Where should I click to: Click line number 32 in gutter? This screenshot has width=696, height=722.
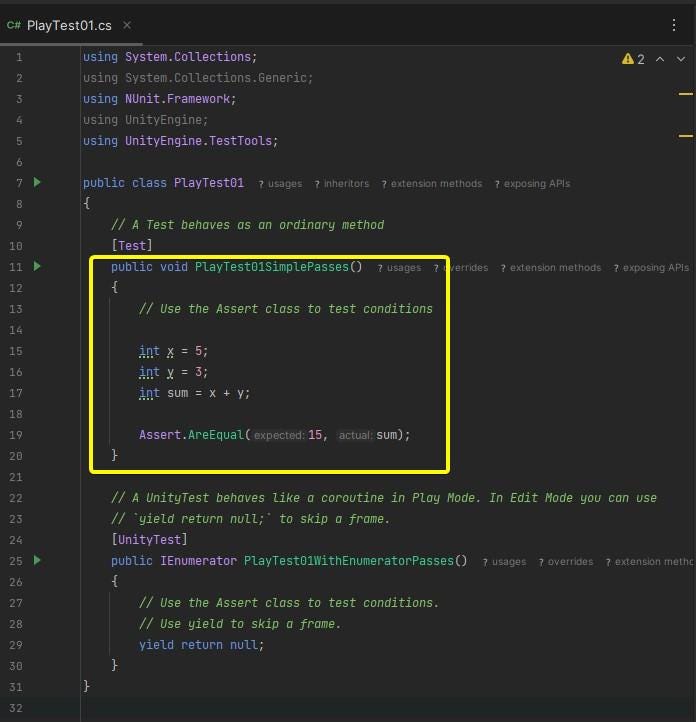tap(16, 708)
